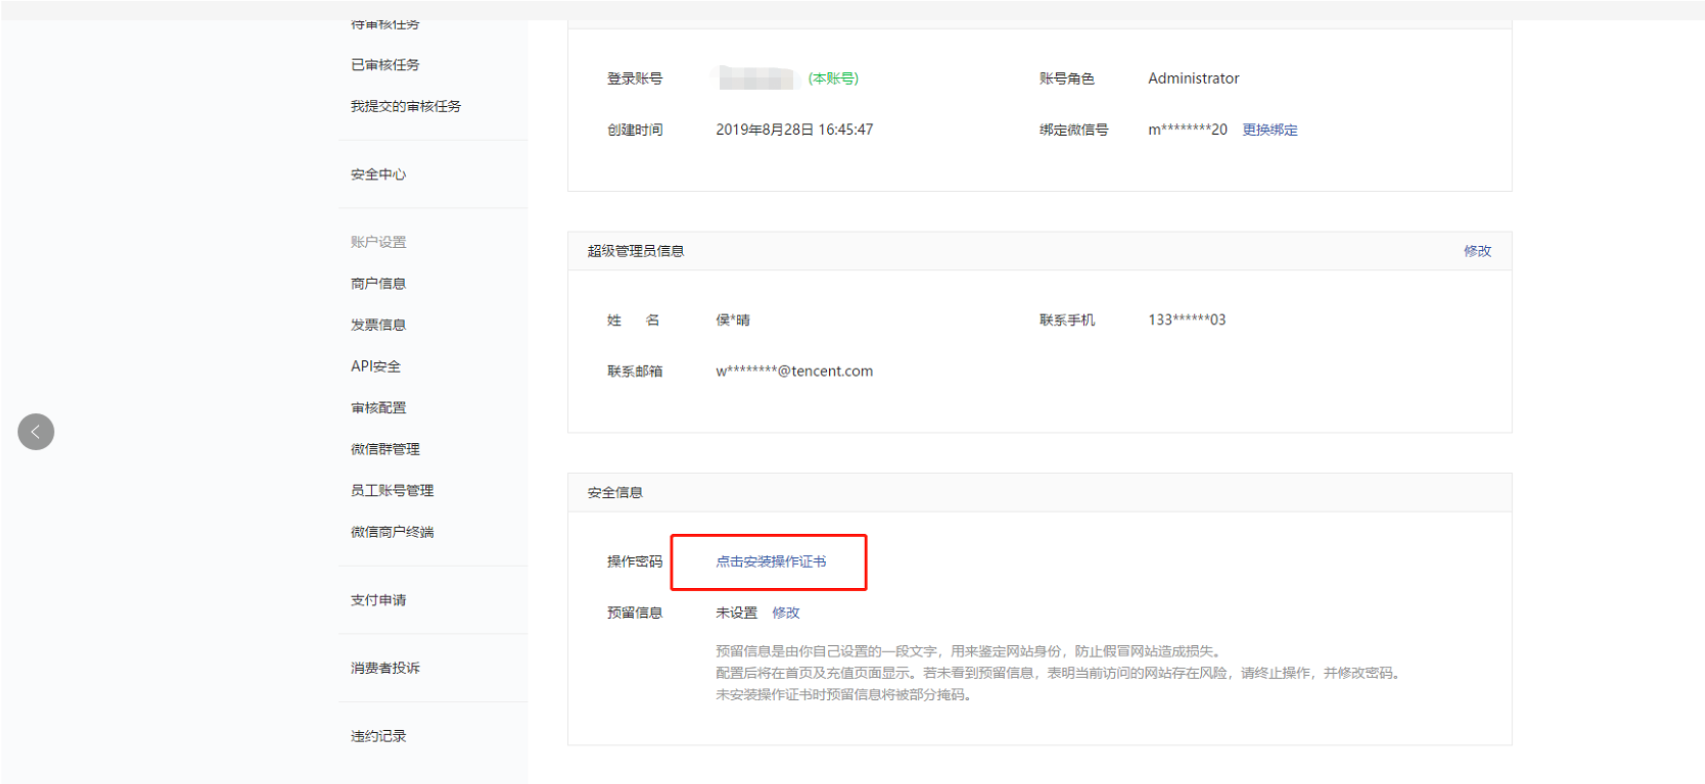Open API安全 settings
This screenshot has width=1705, height=784.
point(376,366)
